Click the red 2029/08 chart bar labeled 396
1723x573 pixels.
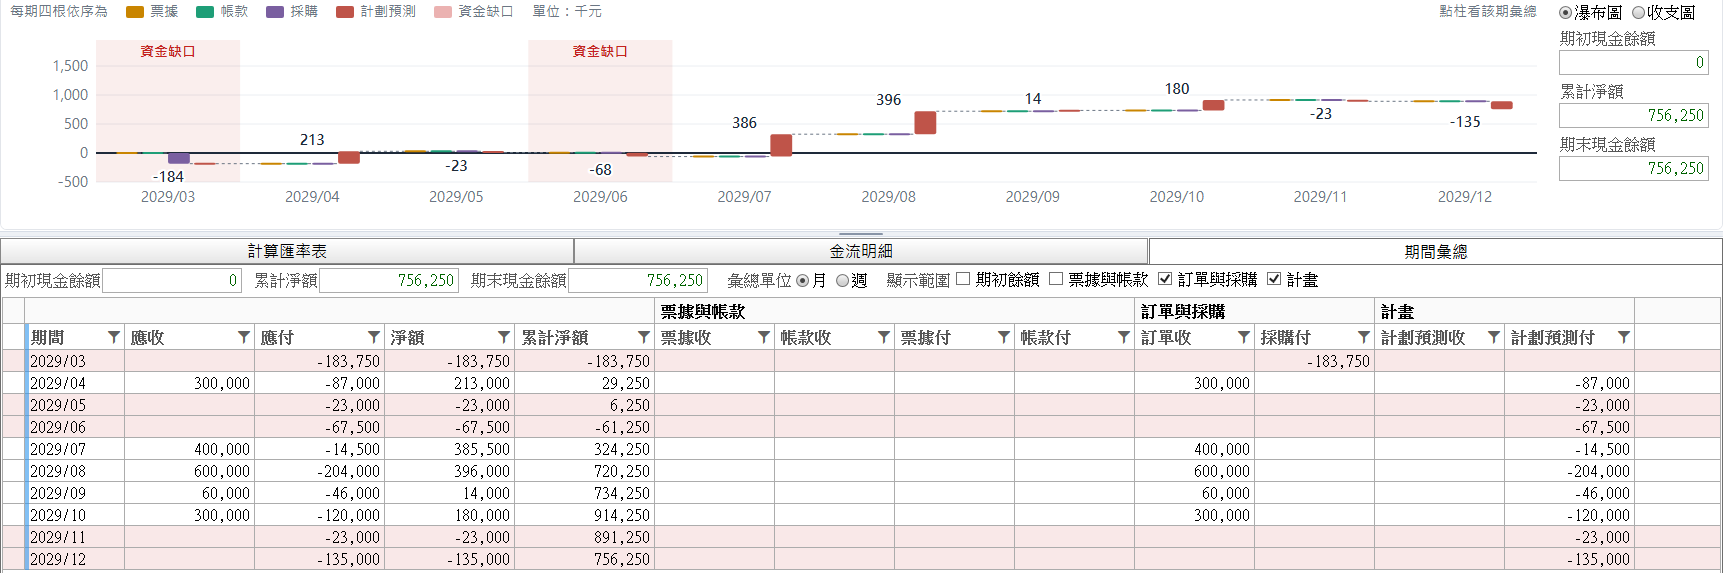(925, 122)
